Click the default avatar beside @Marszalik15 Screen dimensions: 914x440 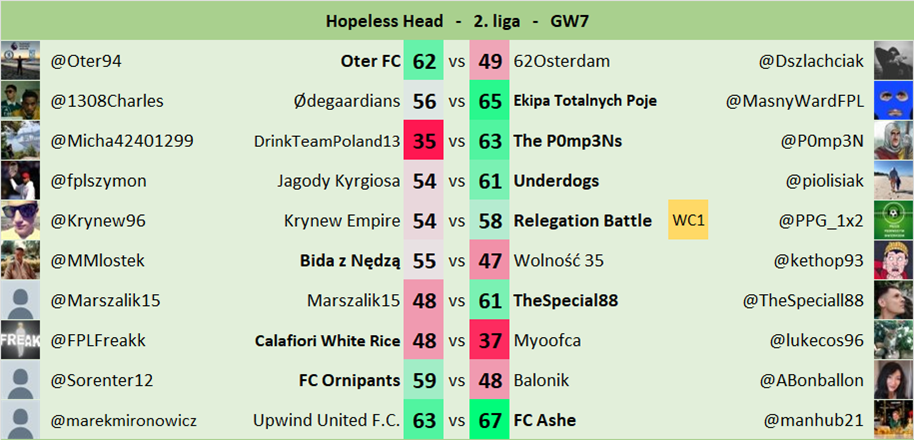(x=20, y=300)
